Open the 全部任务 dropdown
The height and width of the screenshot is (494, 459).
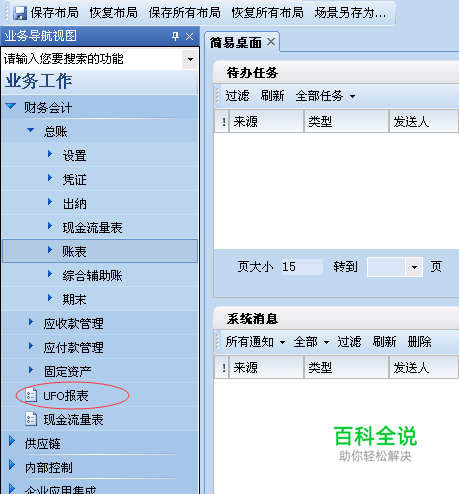click(x=325, y=96)
